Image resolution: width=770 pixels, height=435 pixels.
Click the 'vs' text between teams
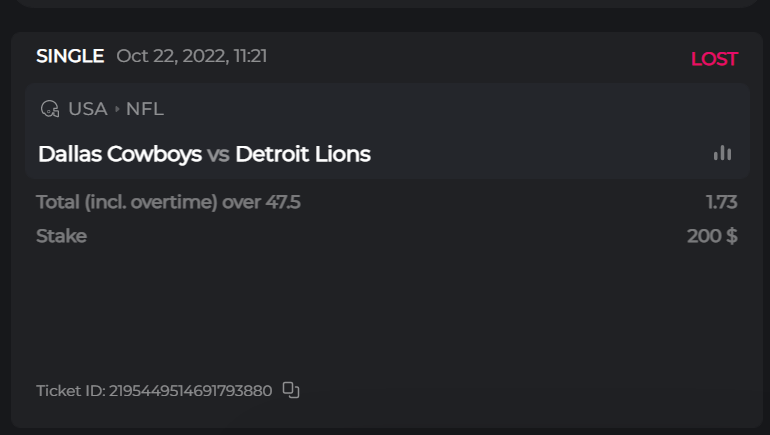tap(218, 154)
